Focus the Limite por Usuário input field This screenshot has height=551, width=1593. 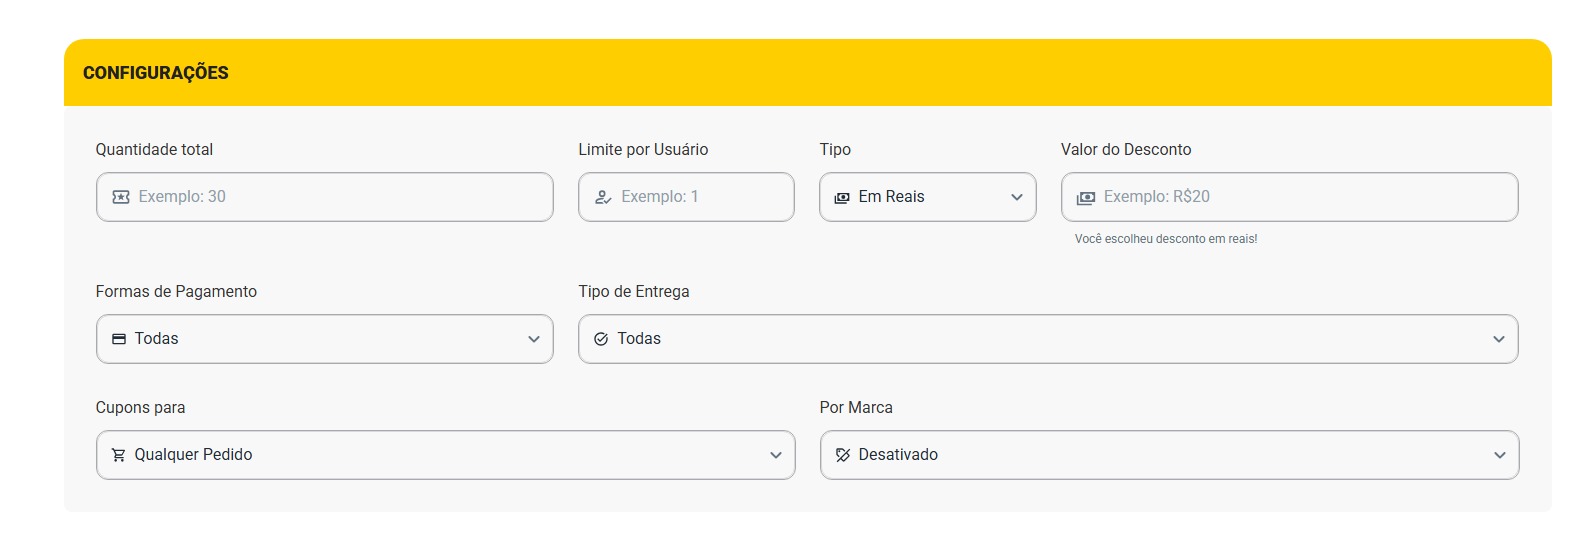(x=700, y=197)
